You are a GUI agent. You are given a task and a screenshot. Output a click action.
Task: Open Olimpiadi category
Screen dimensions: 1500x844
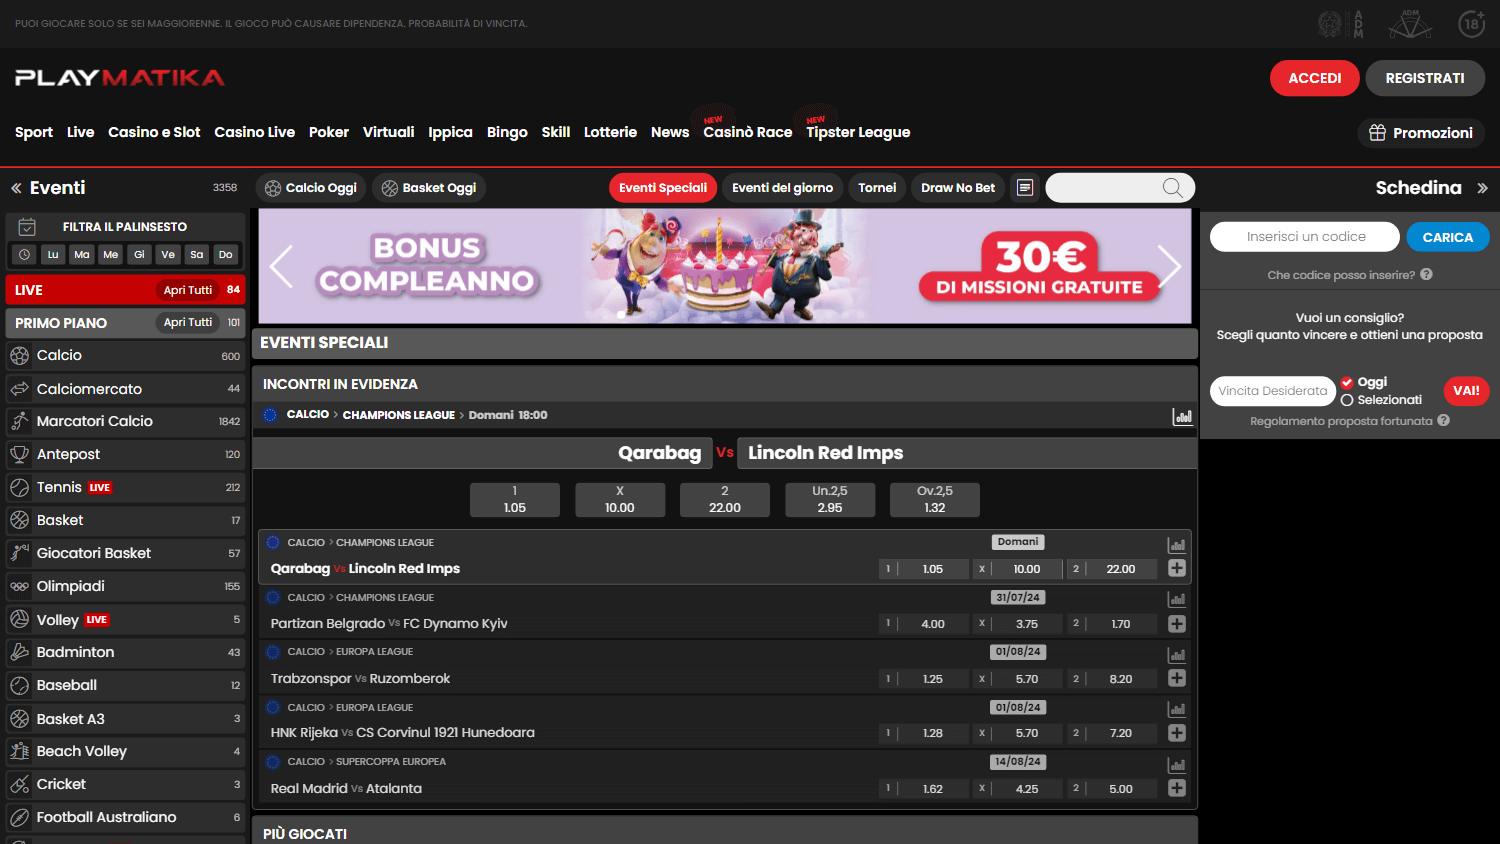point(125,586)
